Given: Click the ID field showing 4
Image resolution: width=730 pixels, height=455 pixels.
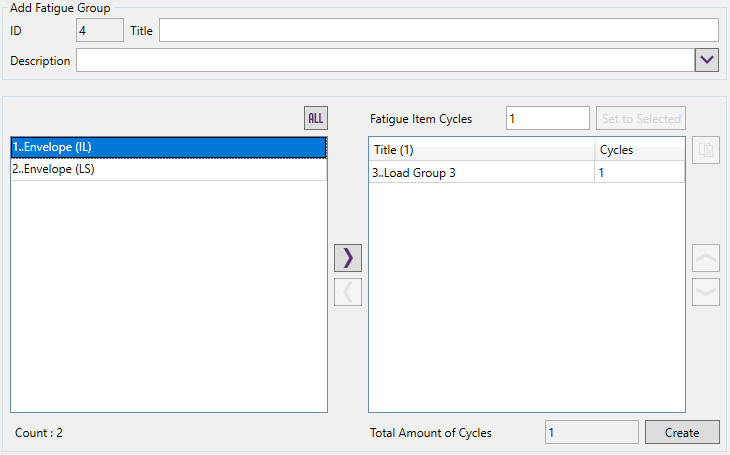Looking at the screenshot, I should click(100, 31).
